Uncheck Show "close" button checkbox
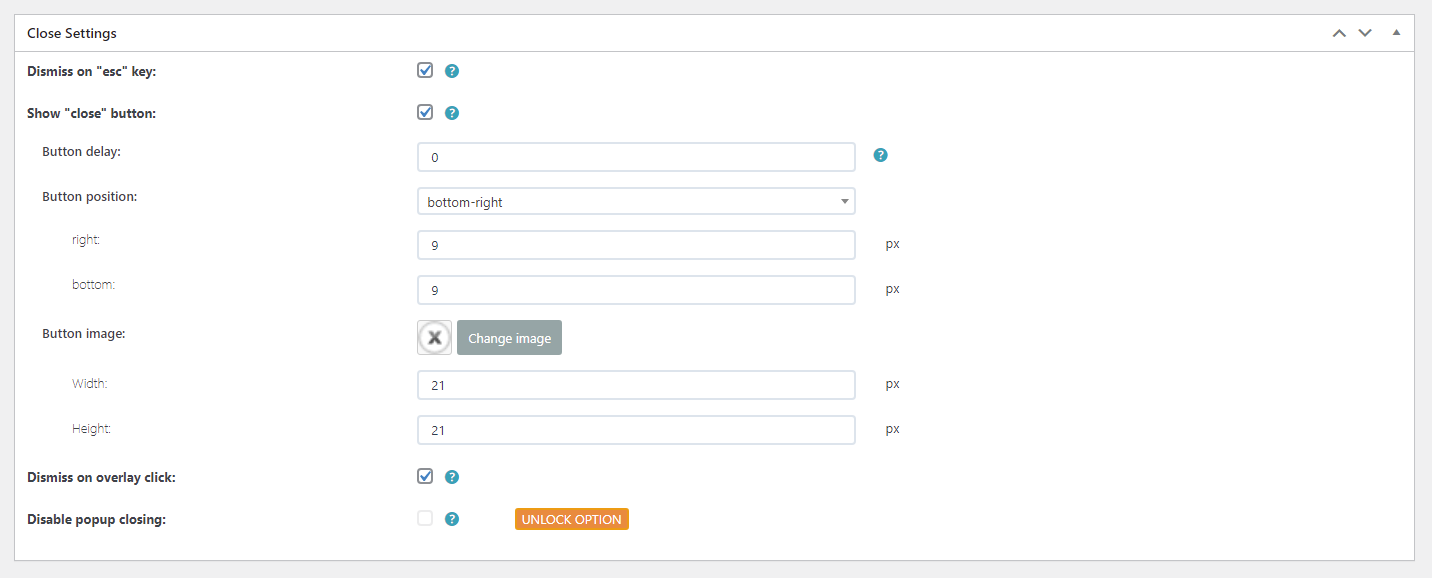Viewport: 1432px width, 578px height. point(425,113)
